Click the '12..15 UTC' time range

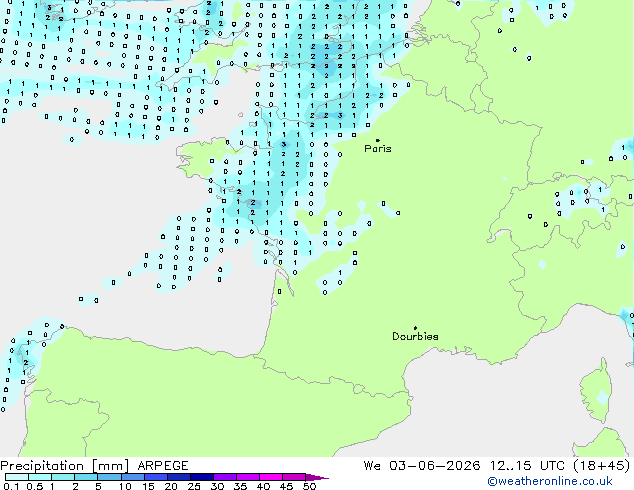point(527,466)
